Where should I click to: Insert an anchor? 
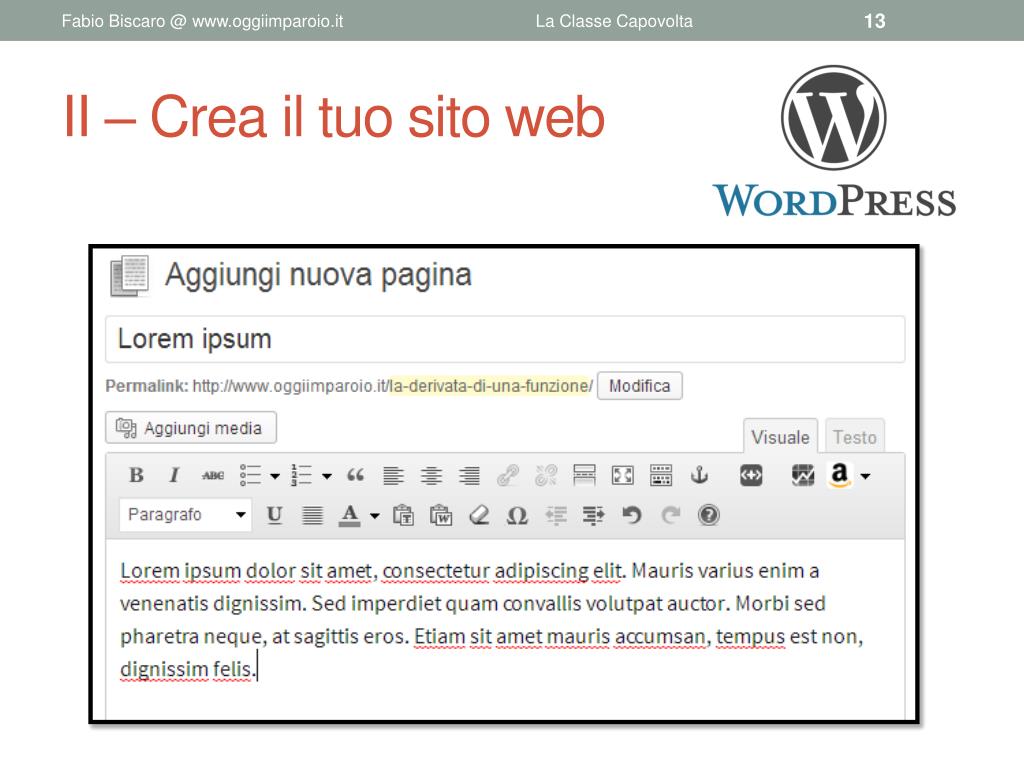coord(699,475)
